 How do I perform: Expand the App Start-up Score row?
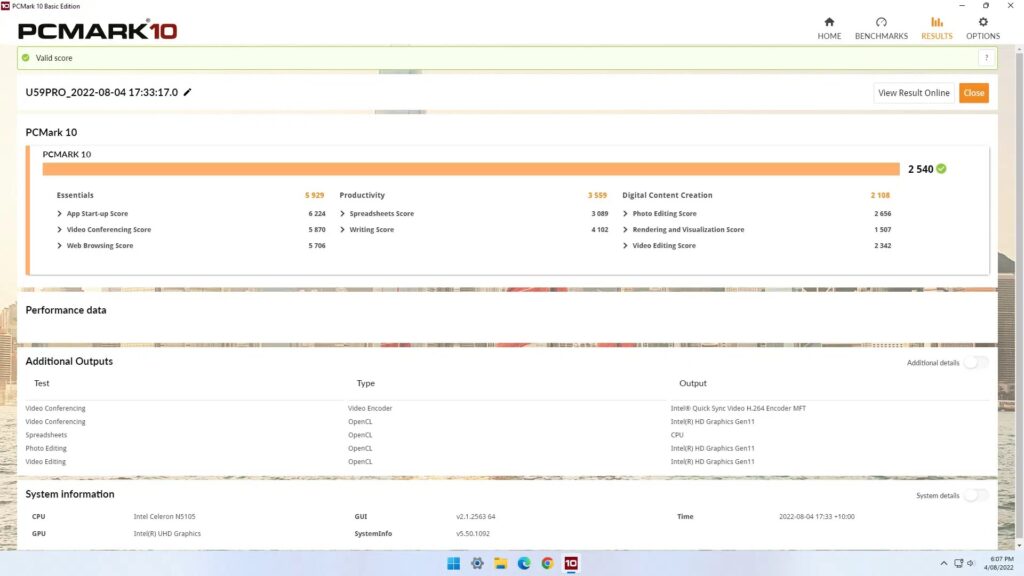pos(60,214)
